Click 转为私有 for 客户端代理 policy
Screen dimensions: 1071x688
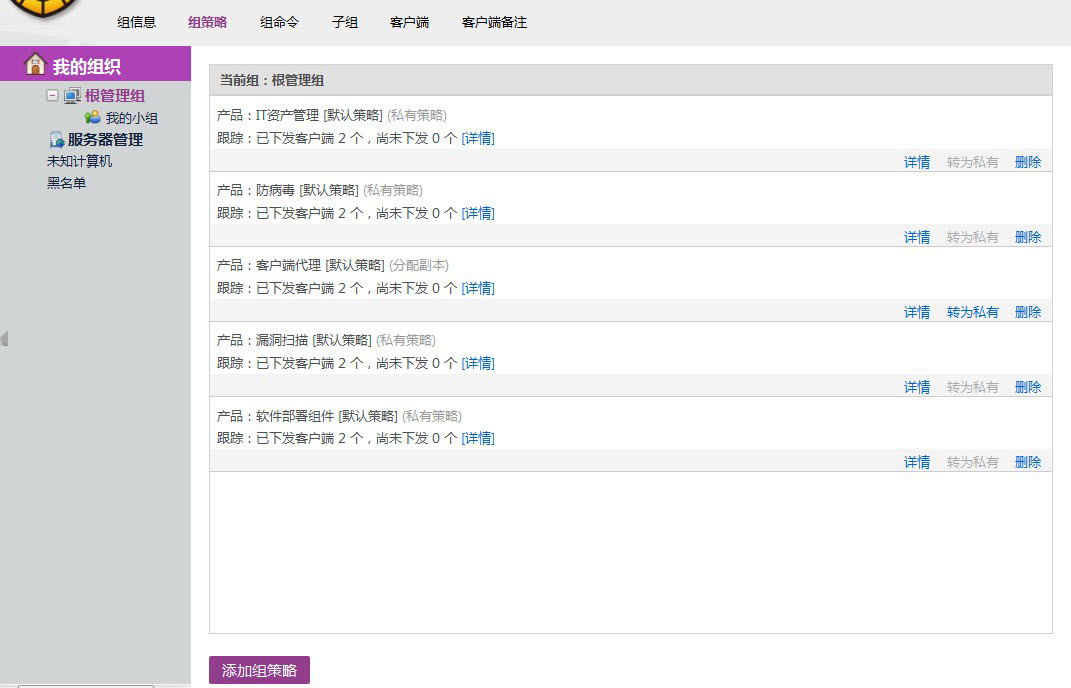(x=972, y=312)
